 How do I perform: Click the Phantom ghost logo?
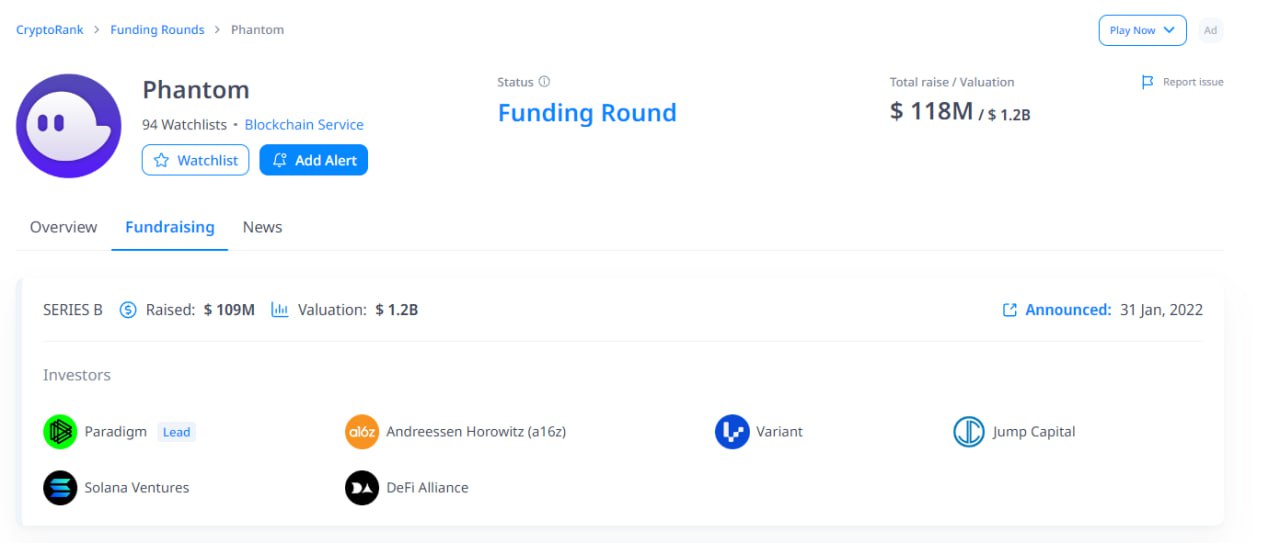68,126
